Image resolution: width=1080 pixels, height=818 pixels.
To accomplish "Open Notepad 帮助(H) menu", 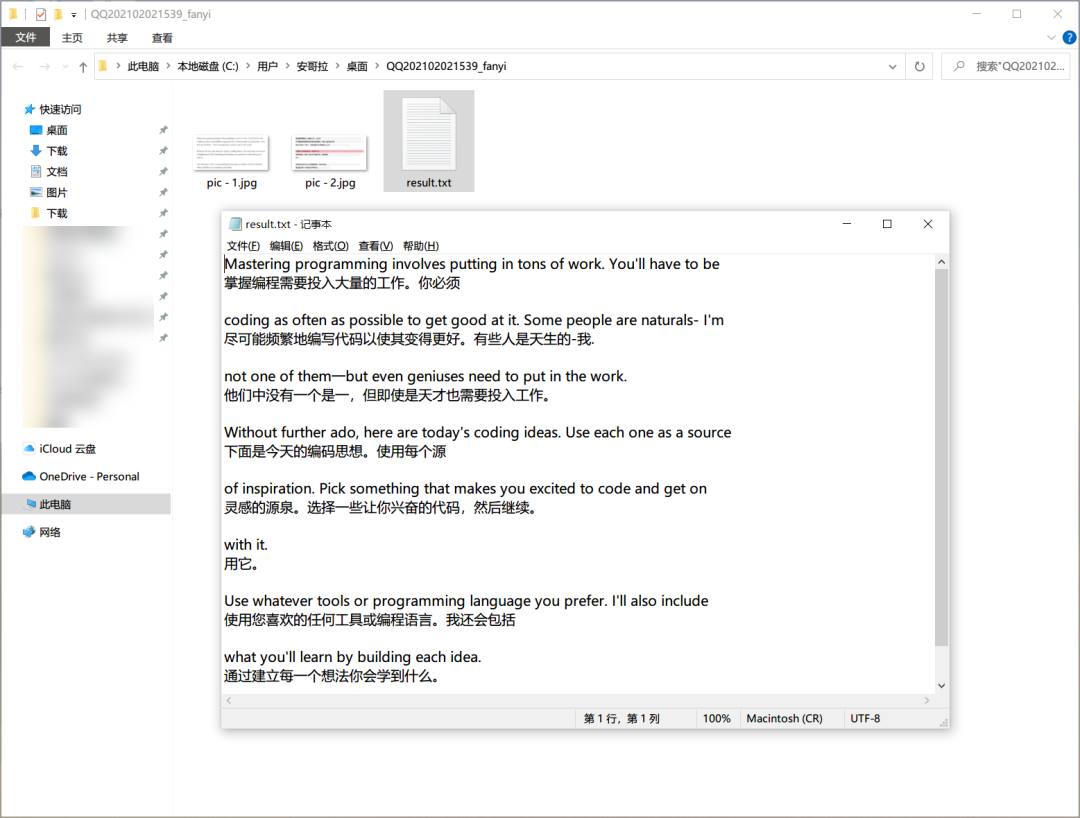I will point(421,246).
